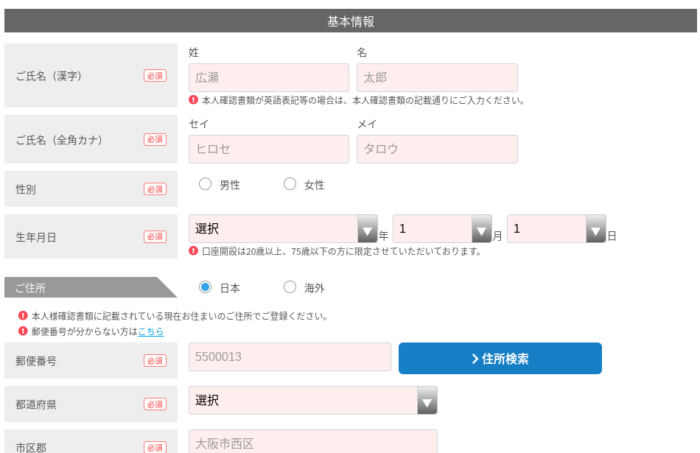Click the alert icon beside address registration note
This screenshot has width=700, height=453.
click(x=23, y=316)
